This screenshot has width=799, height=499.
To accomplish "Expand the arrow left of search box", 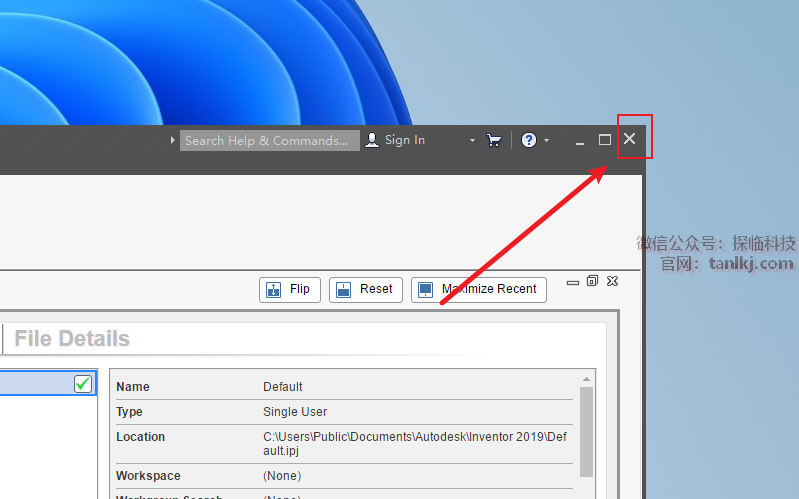I will (x=173, y=140).
